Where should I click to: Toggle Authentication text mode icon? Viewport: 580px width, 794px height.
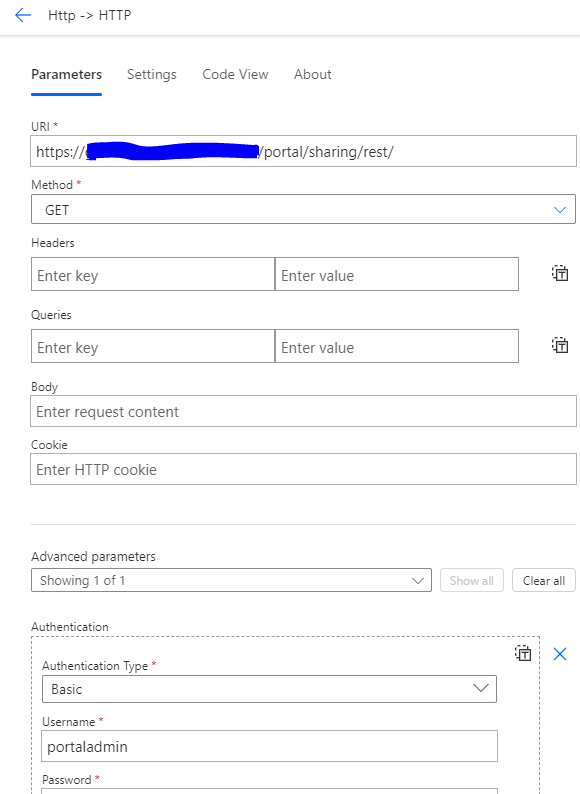point(523,653)
